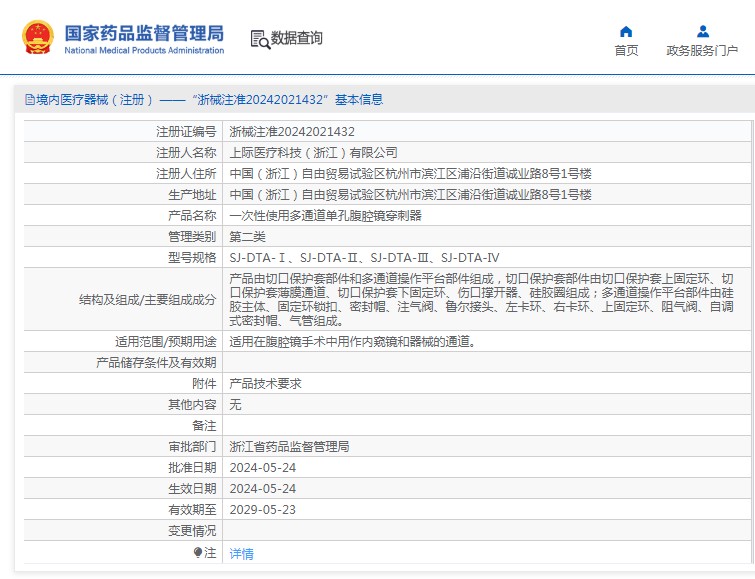
Task: Click 结构及组成/主要组成成分 label
Action: [x=147, y=300]
